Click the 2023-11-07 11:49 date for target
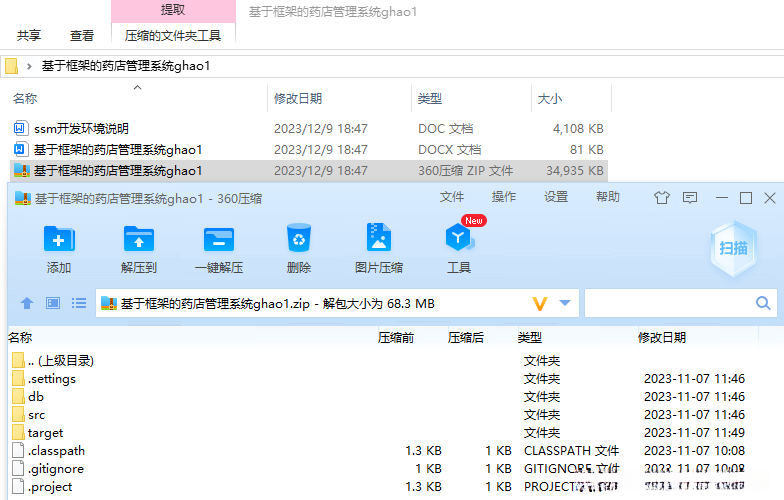This screenshot has height=500, width=784. pyautogui.click(x=694, y=432)
